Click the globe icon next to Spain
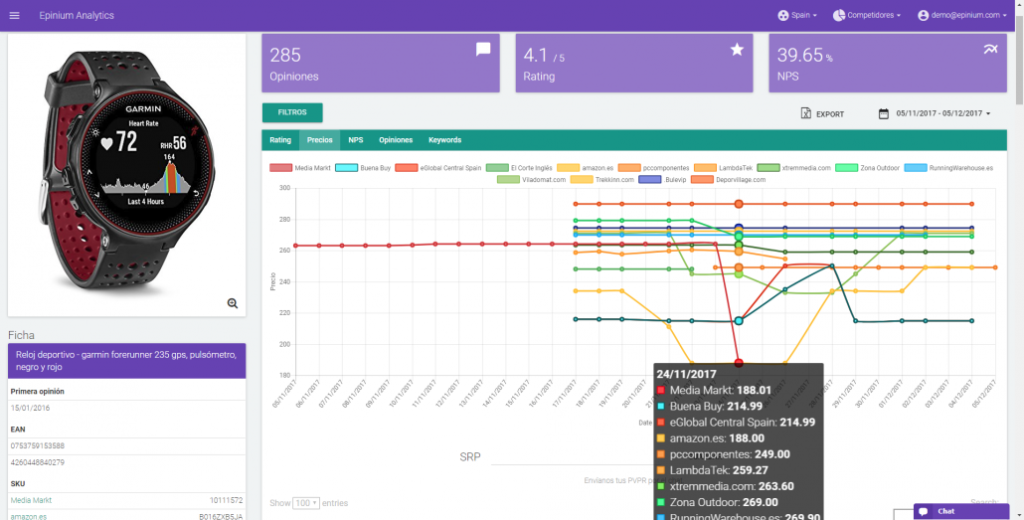This screenshot has height=520, width=1024. tap(783, 15)
